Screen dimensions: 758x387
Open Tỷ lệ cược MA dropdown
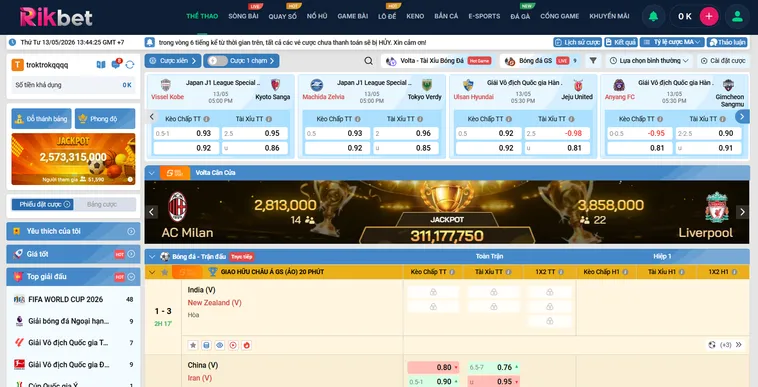(x=672, y=43)
